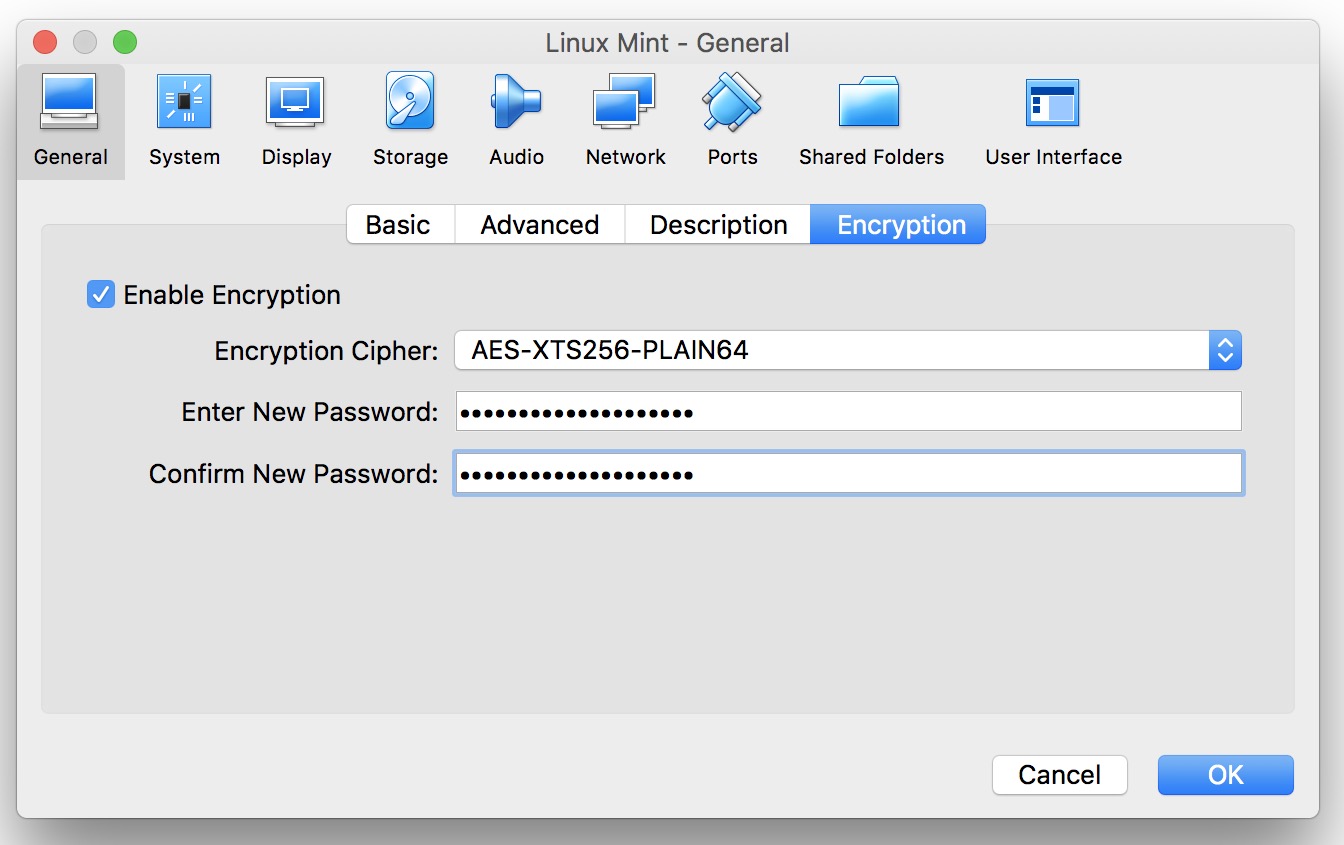Open the Storage hard disk icon
The image size is (1344, 845).
tap(410, 103)
